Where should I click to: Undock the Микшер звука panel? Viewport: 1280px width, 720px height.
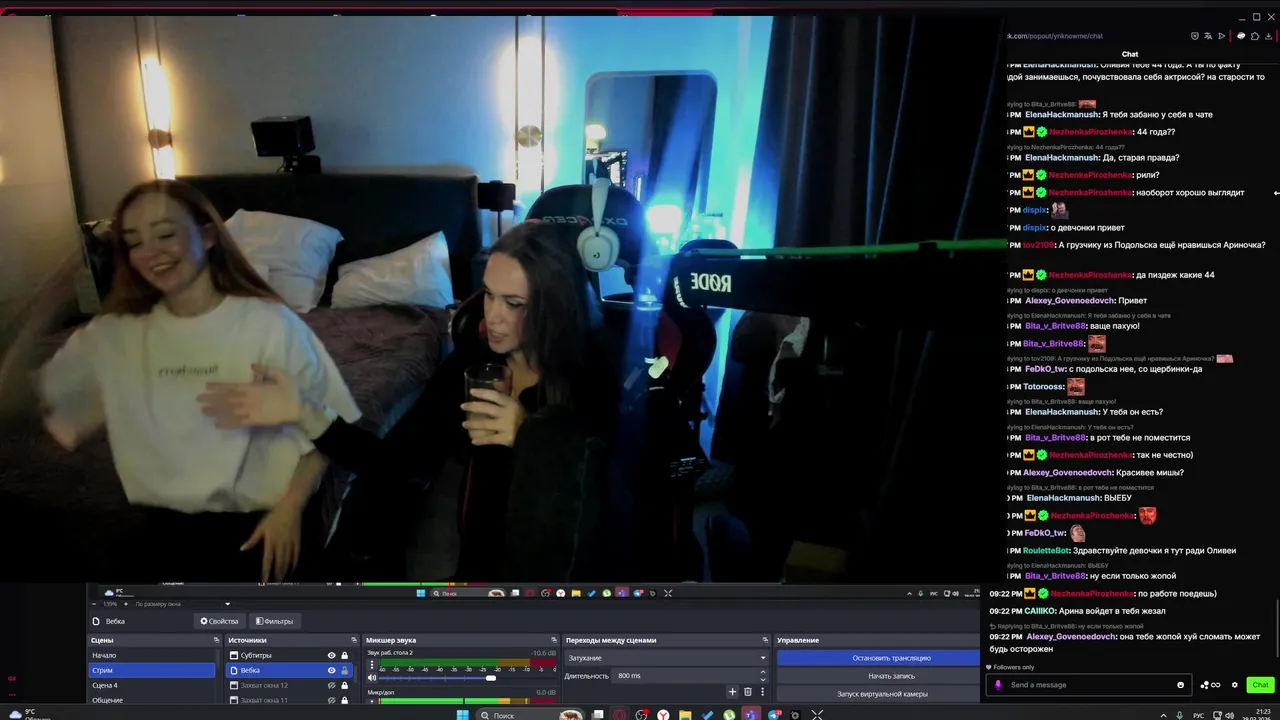(554, 640)
